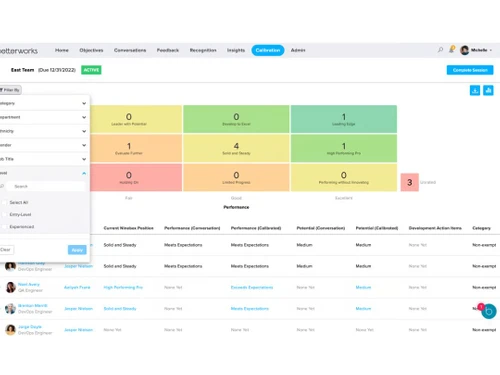Screen dimensions: 500x375
Task: Open the notifications bell icon
Action: pyautogui.click(x=452, y=50)
